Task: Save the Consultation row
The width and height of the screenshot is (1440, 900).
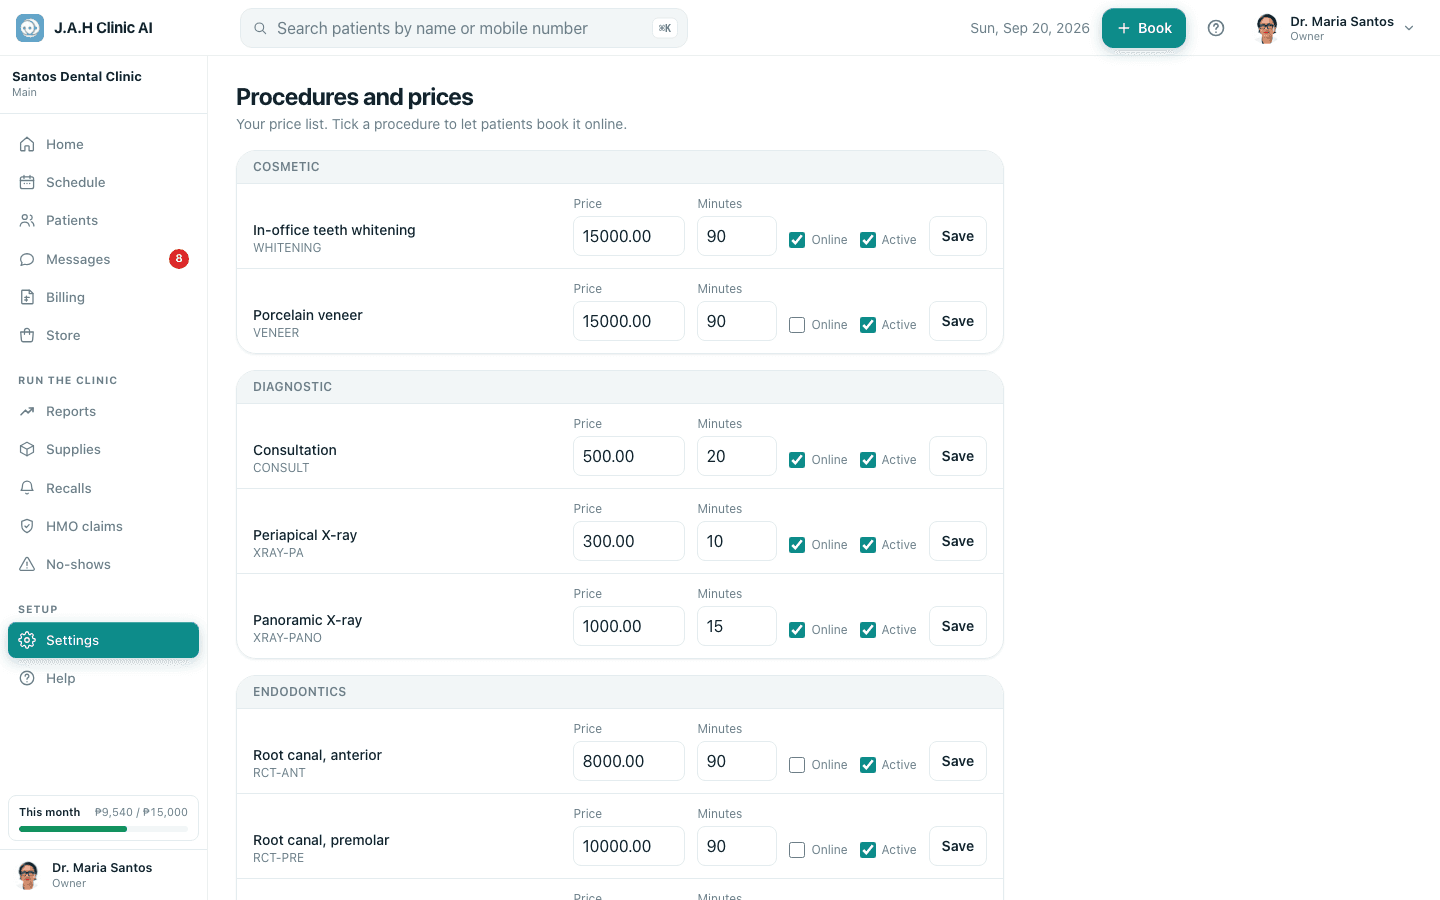Action: coord(958,456)
